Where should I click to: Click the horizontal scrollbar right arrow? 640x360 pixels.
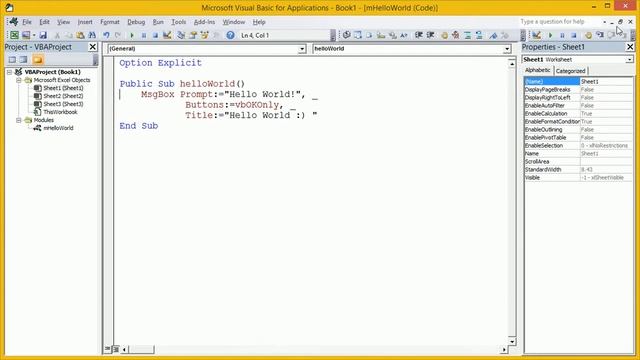pyautogui.click(x=504, y=349)
